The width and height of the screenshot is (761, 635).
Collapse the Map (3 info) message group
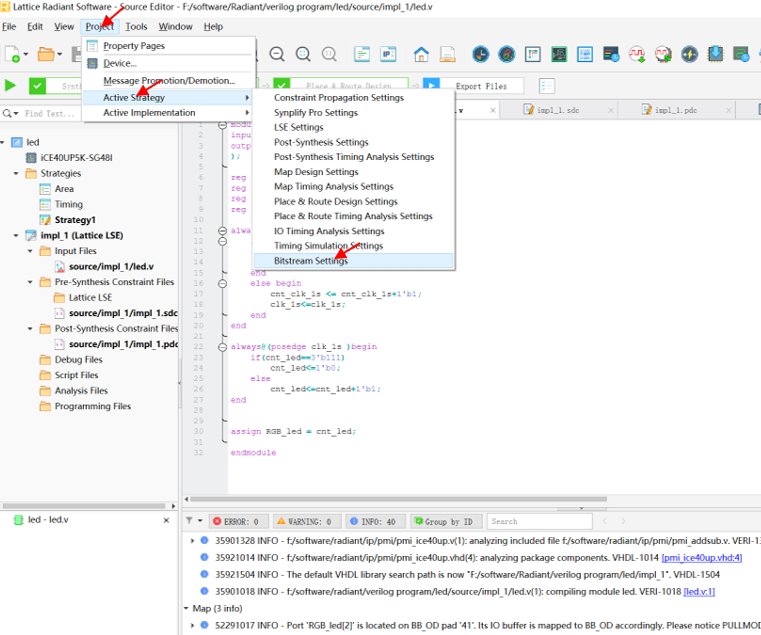(186, 608)
